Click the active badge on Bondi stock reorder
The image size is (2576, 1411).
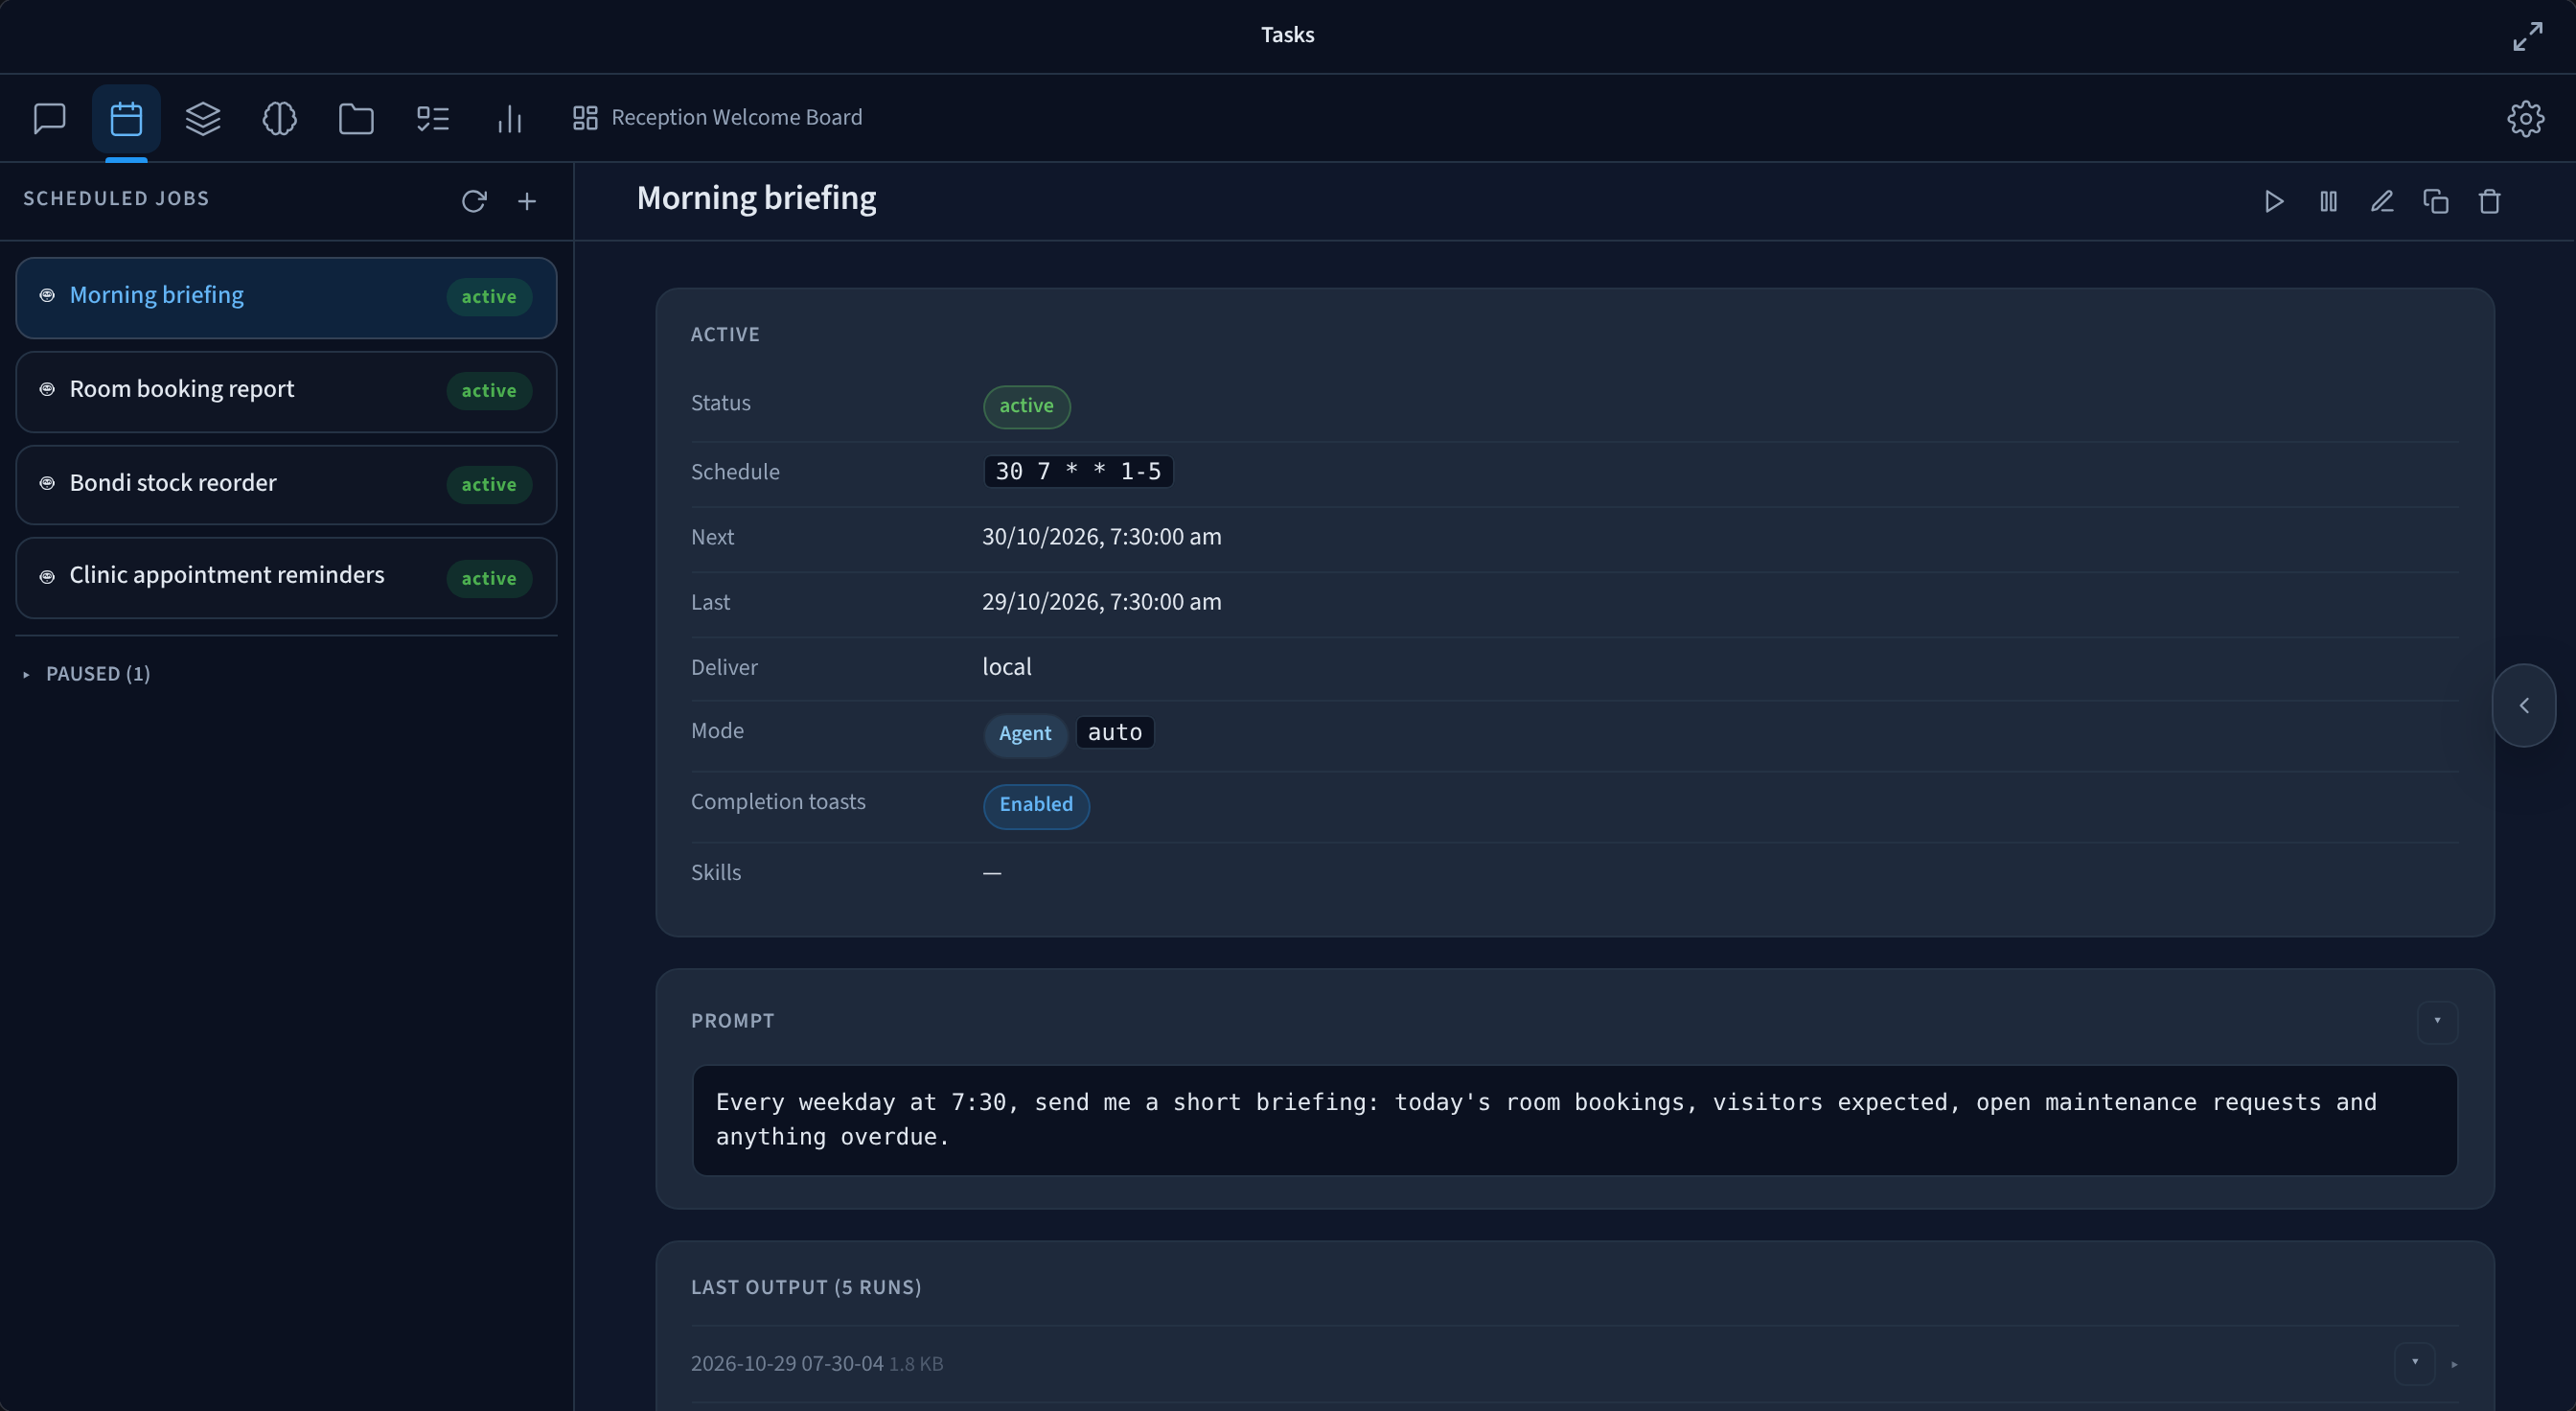[489, 485]
